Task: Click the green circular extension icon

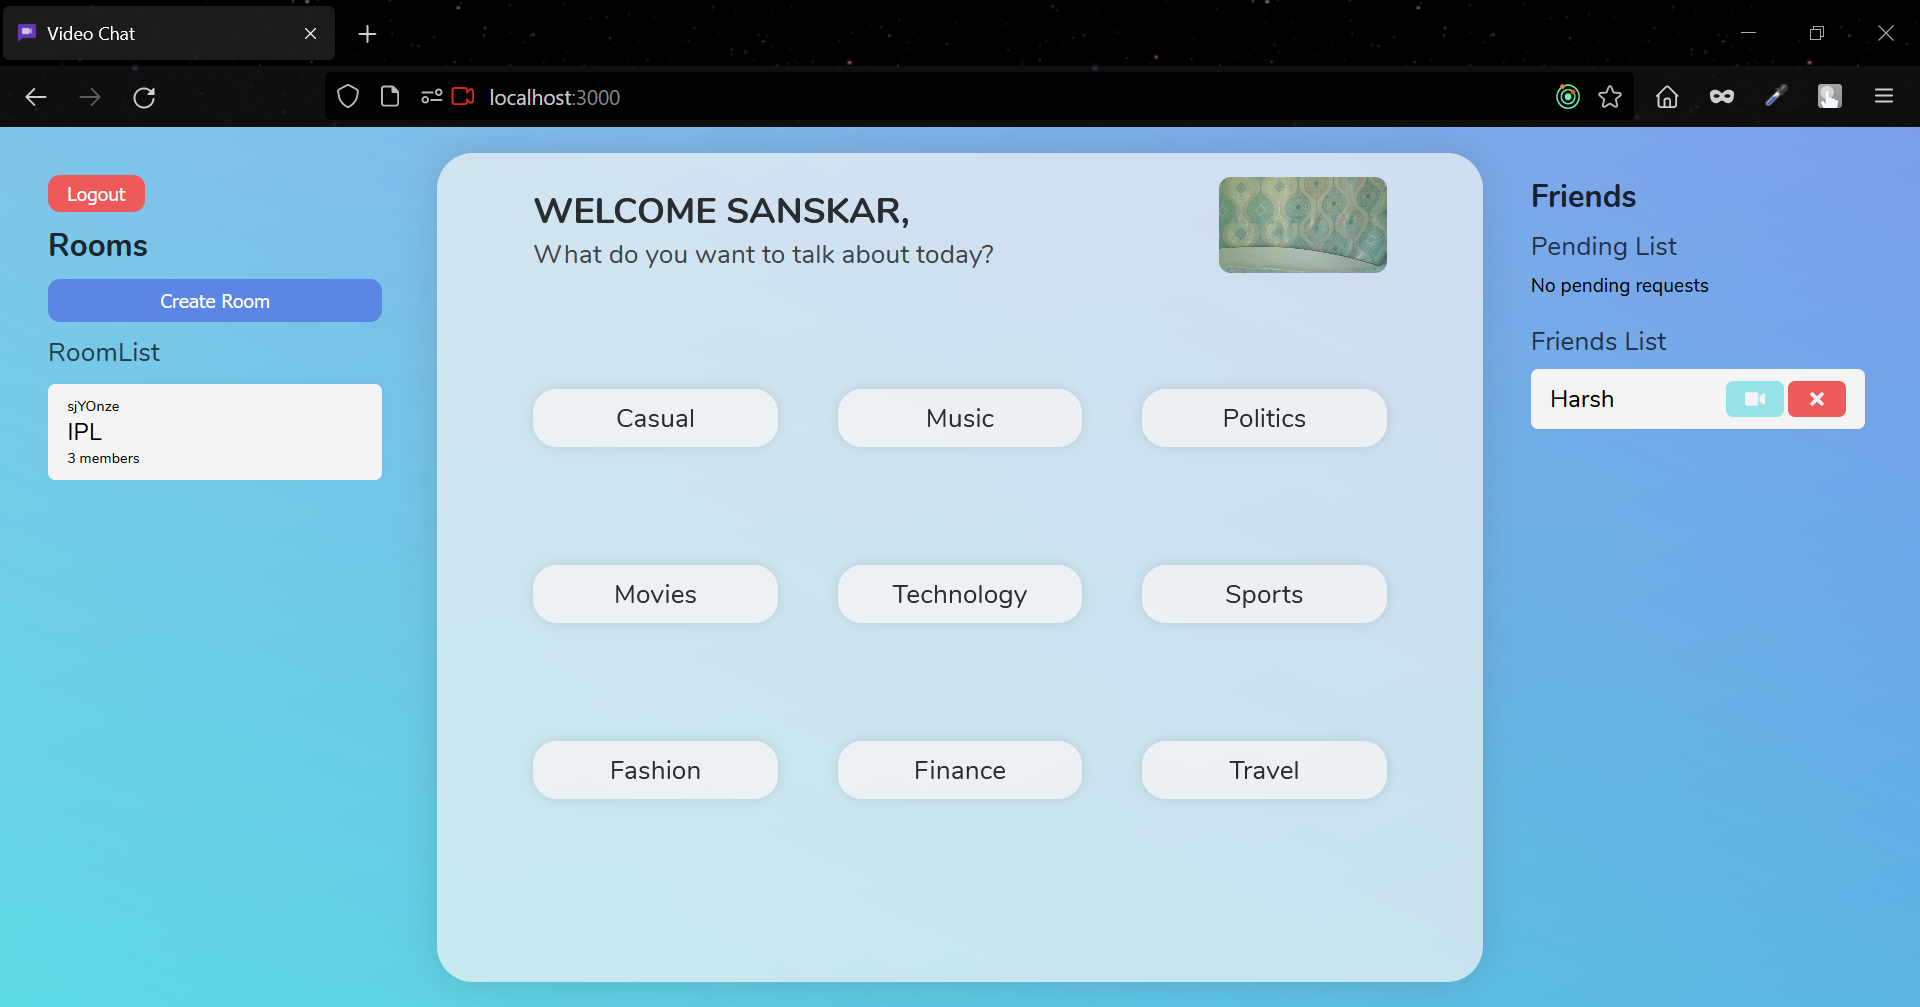Action: pos(1568,97)
